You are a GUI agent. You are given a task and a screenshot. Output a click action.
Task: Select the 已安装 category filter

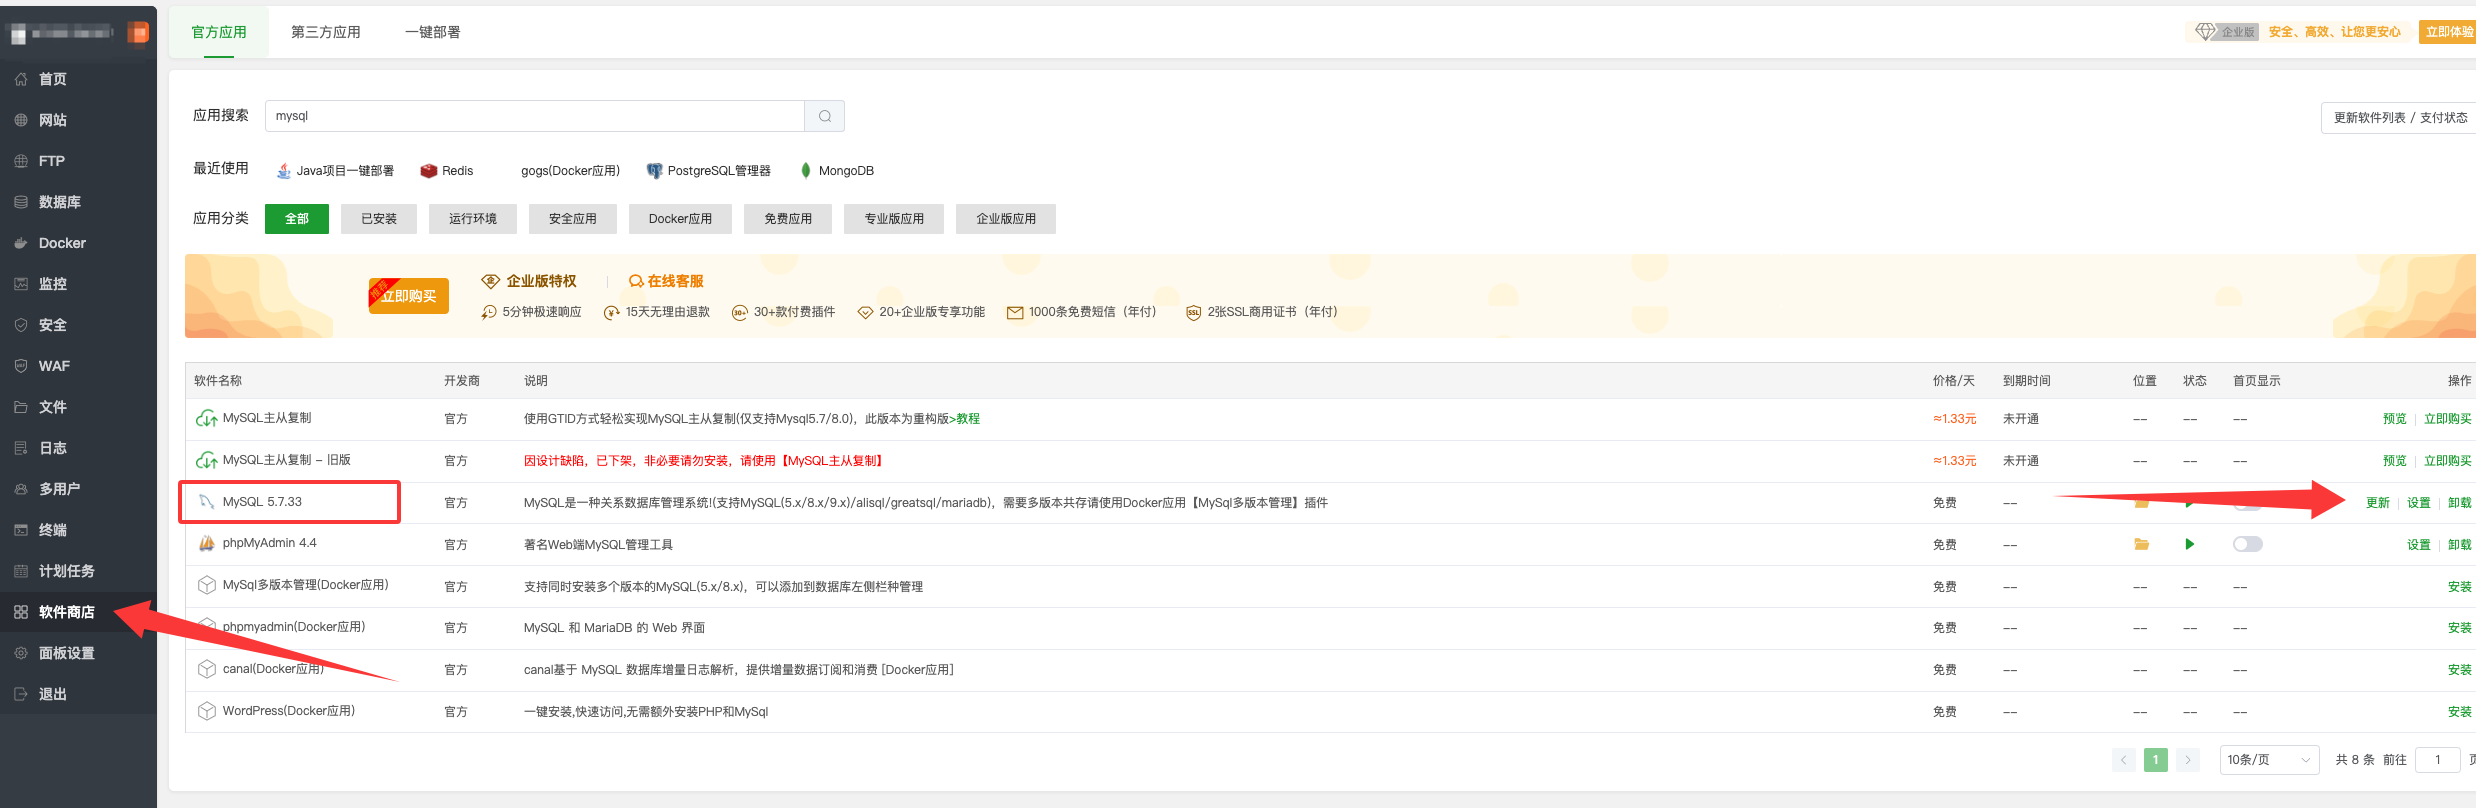pos(379,219)
